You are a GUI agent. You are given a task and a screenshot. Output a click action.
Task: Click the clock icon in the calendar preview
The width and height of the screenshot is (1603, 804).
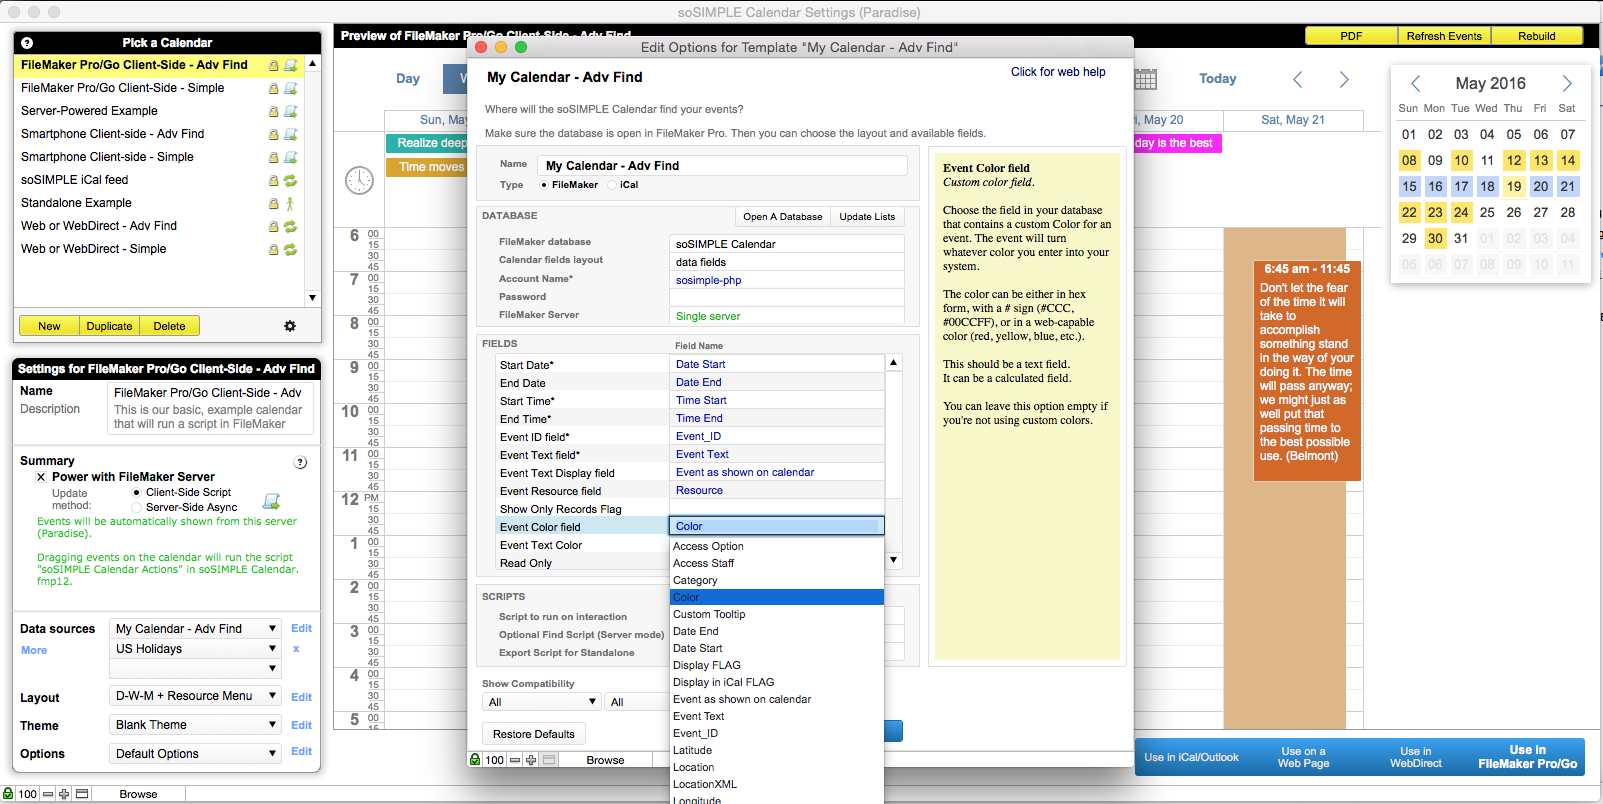point(359,180)
